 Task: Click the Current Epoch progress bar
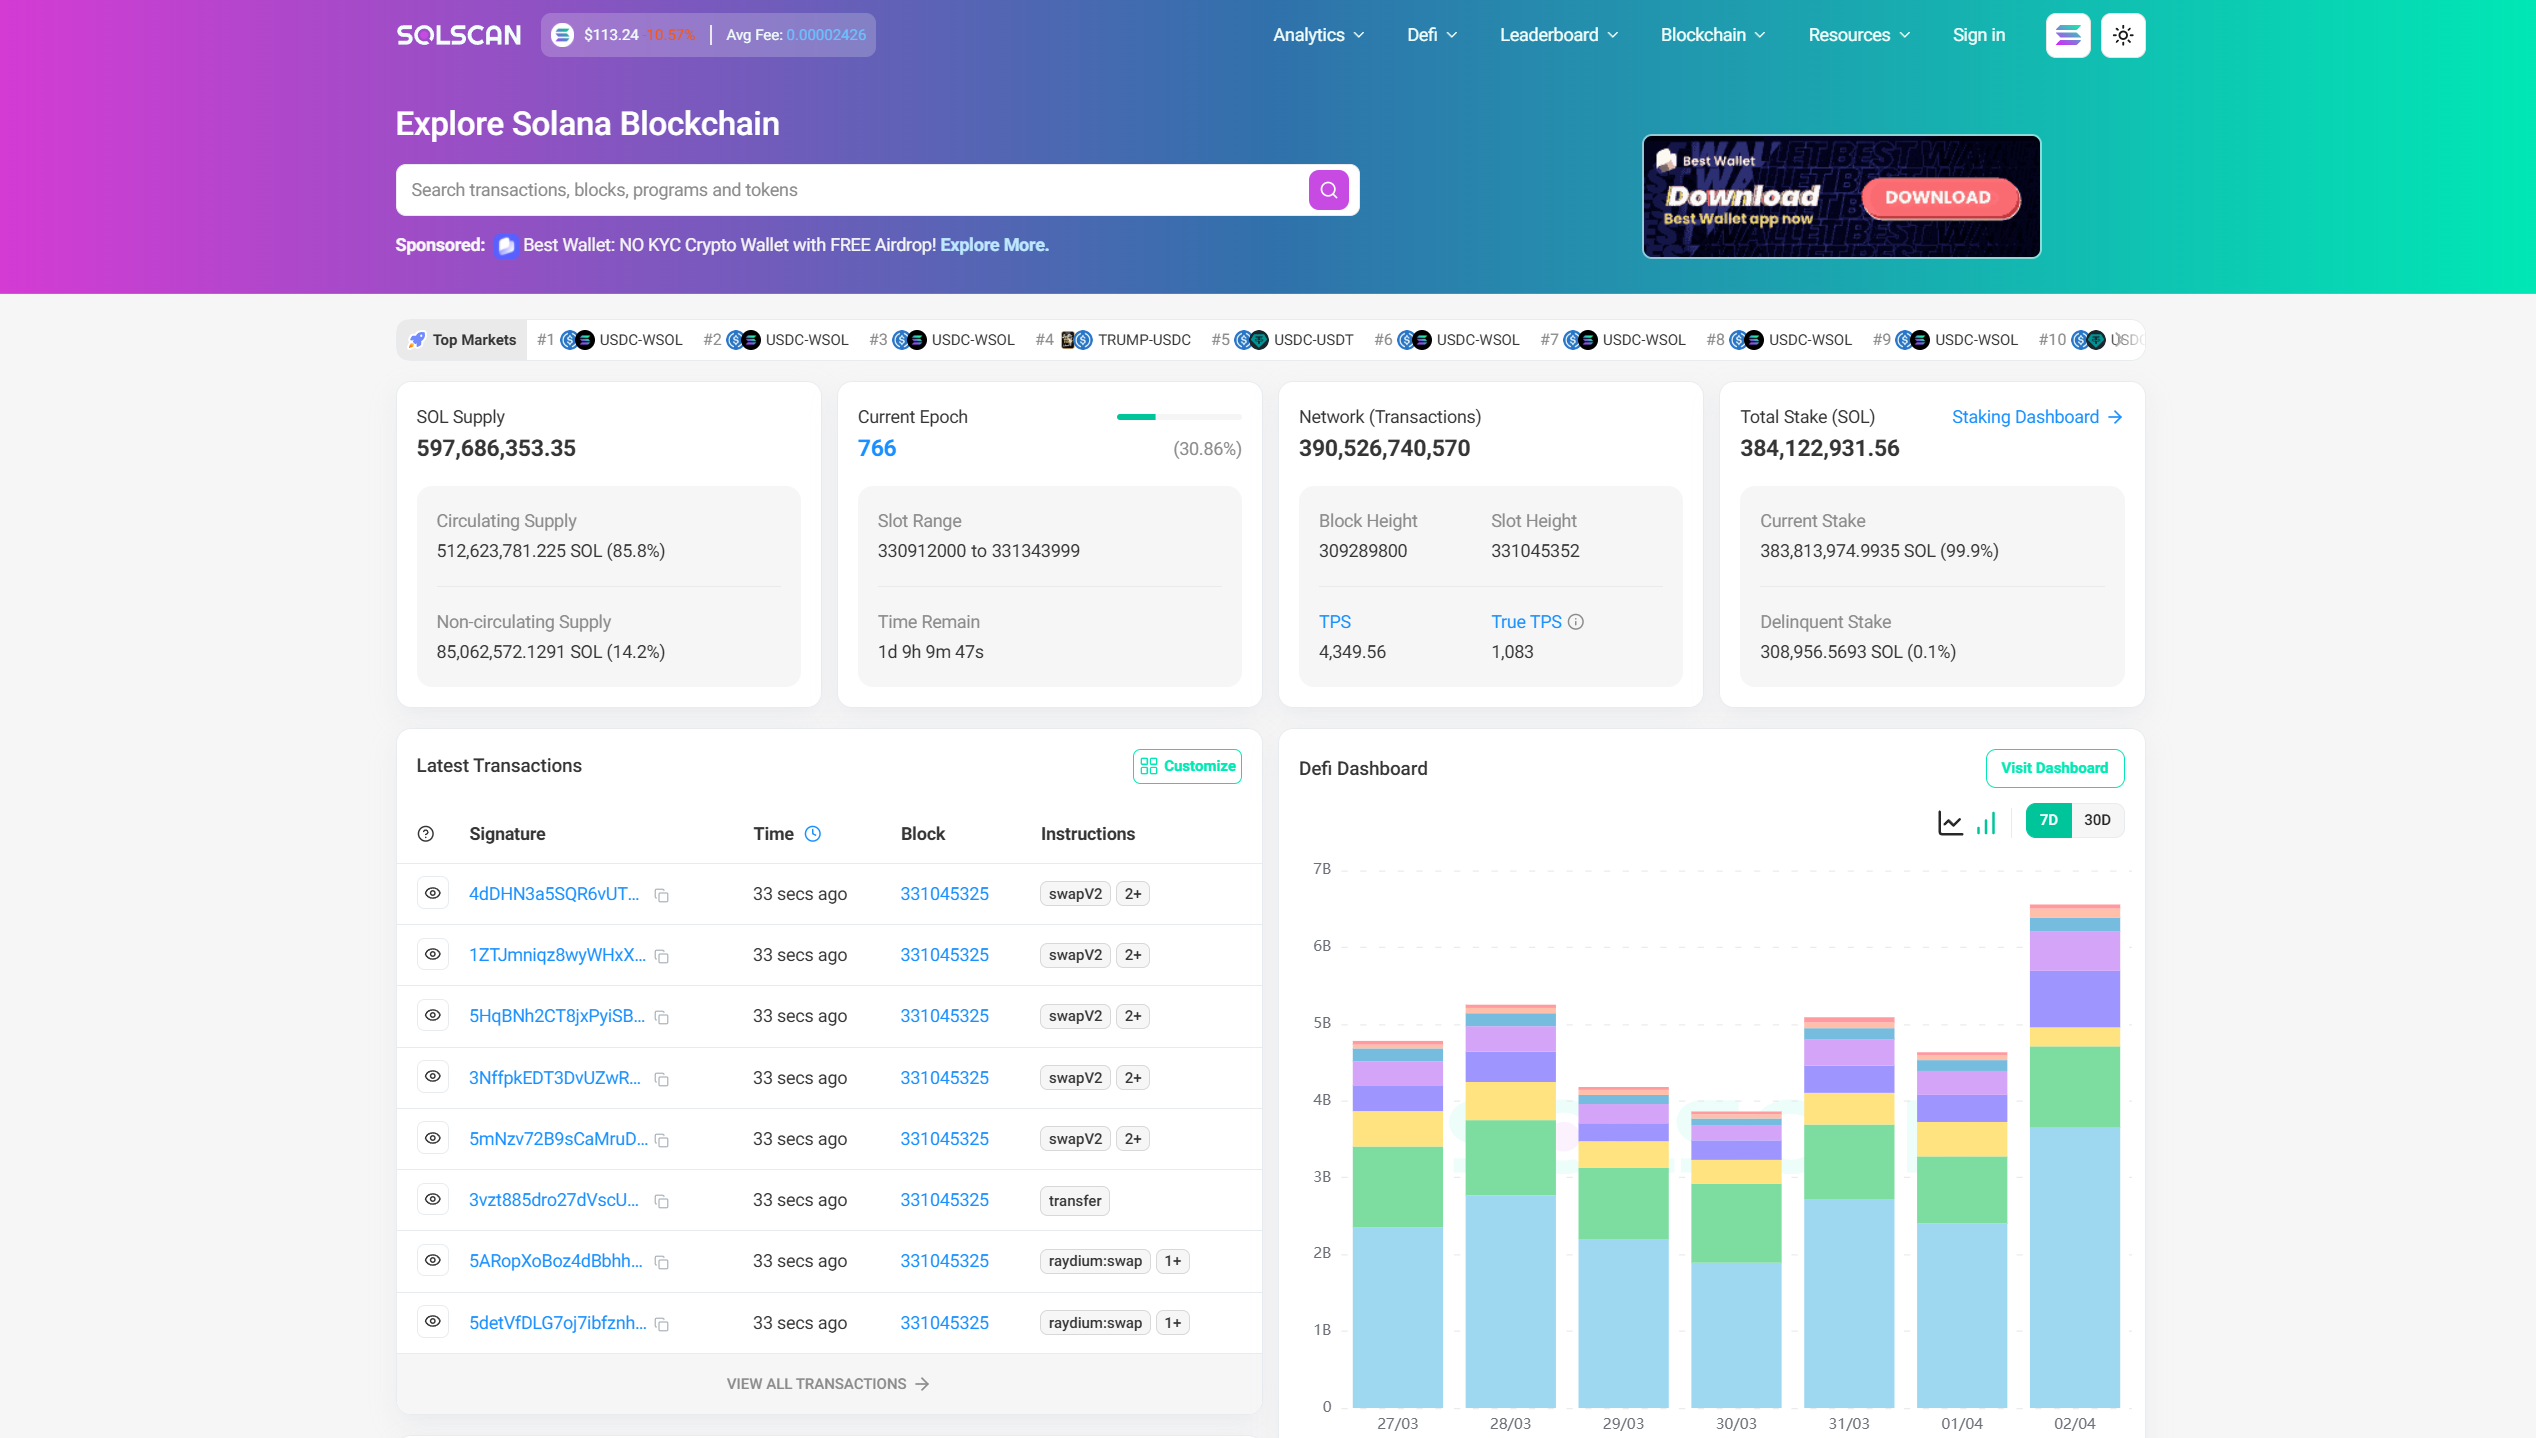(1179, 417)
